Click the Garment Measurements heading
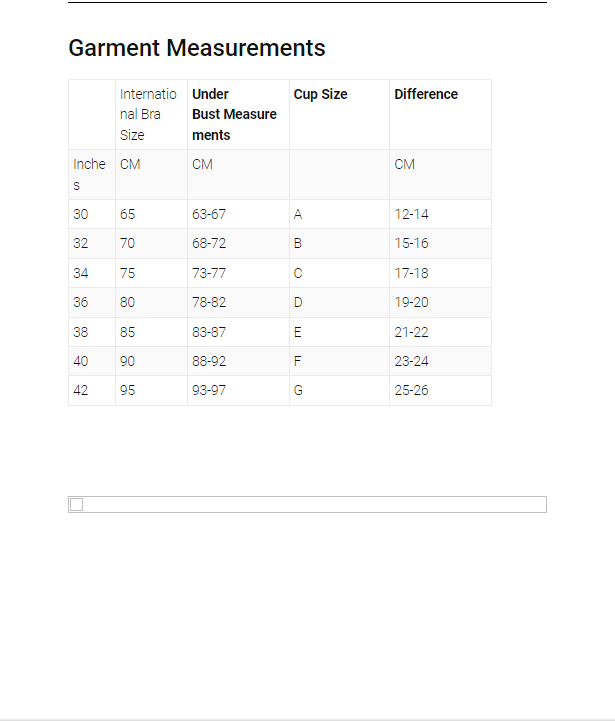 [x=197, y=48]
